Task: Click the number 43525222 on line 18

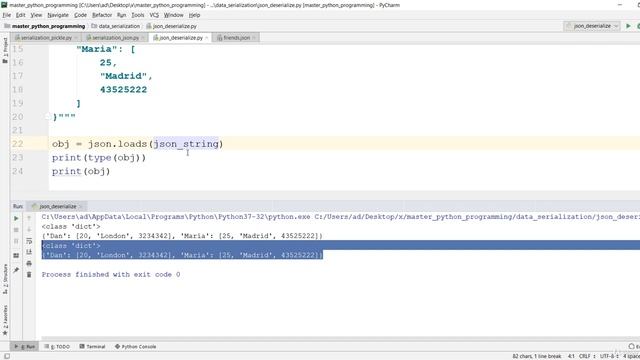Action: click(123, 90)
